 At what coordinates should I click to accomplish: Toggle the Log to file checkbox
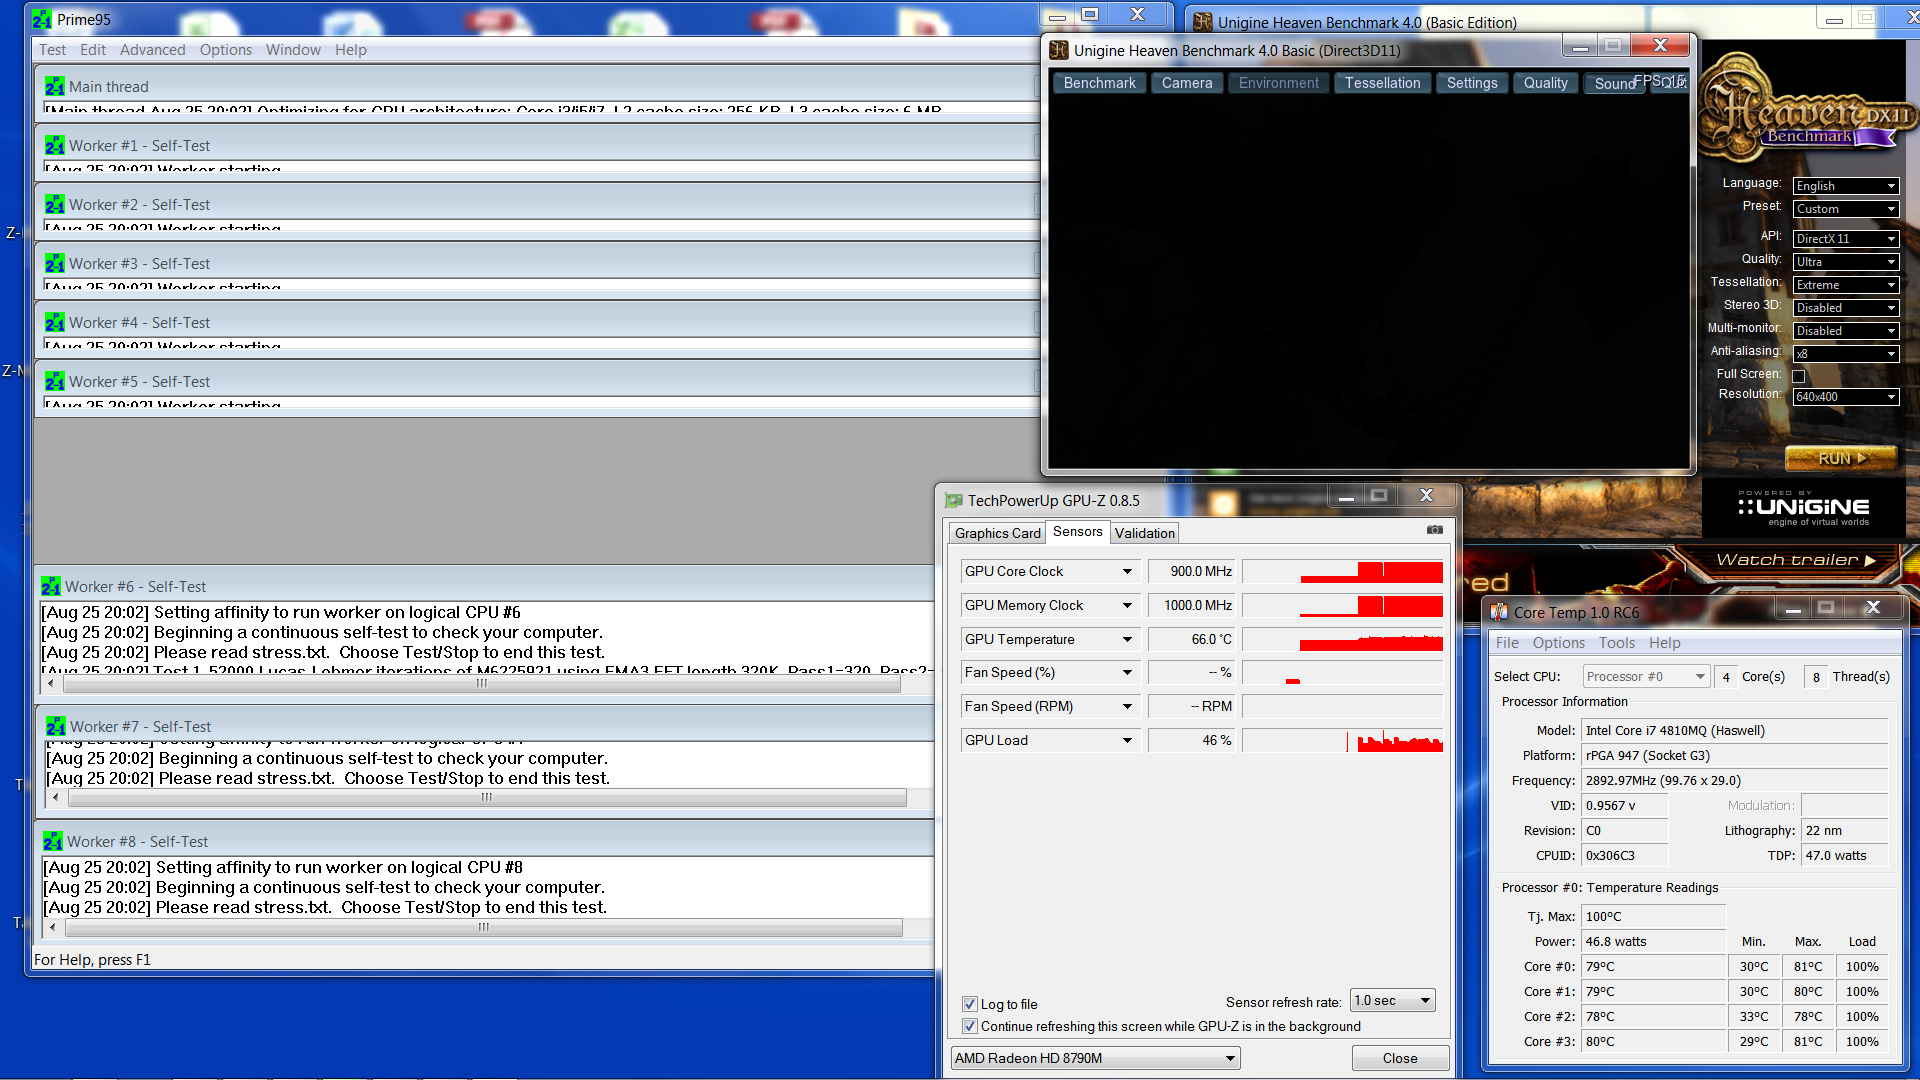pyautogui.click(x=969, y=1004)
